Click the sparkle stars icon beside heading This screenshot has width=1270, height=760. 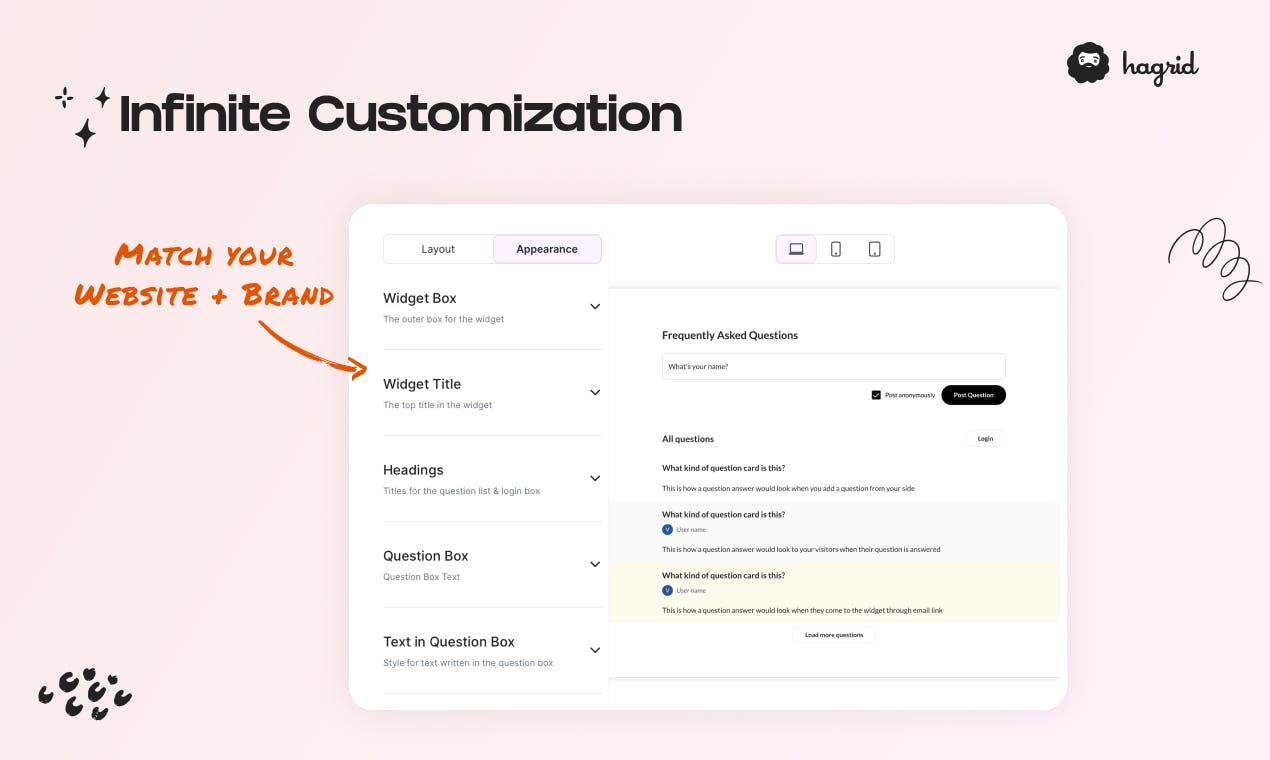pos(83,116)
